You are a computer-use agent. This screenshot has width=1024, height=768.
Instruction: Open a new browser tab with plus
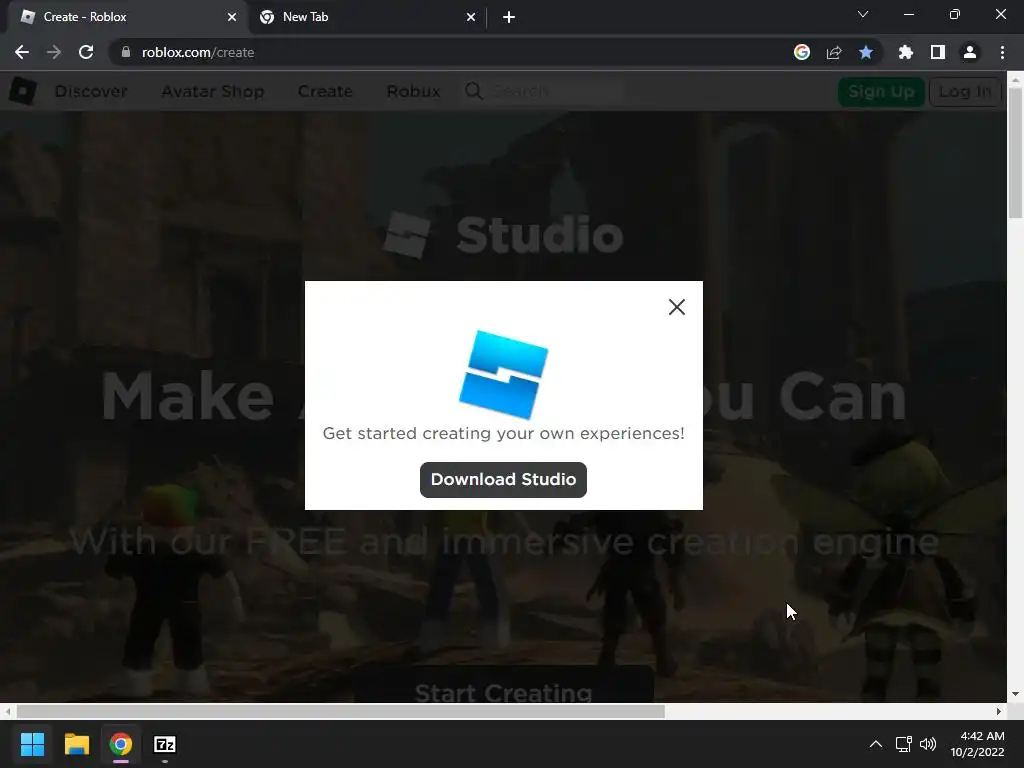tap(509, 17)
